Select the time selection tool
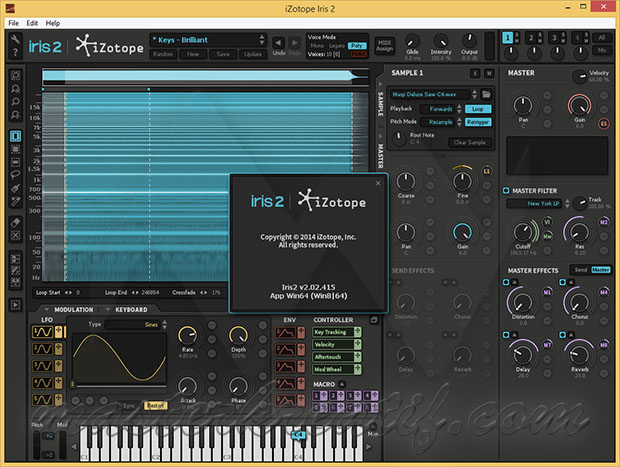Screen dimensions: 620x467 coord(16,136)
